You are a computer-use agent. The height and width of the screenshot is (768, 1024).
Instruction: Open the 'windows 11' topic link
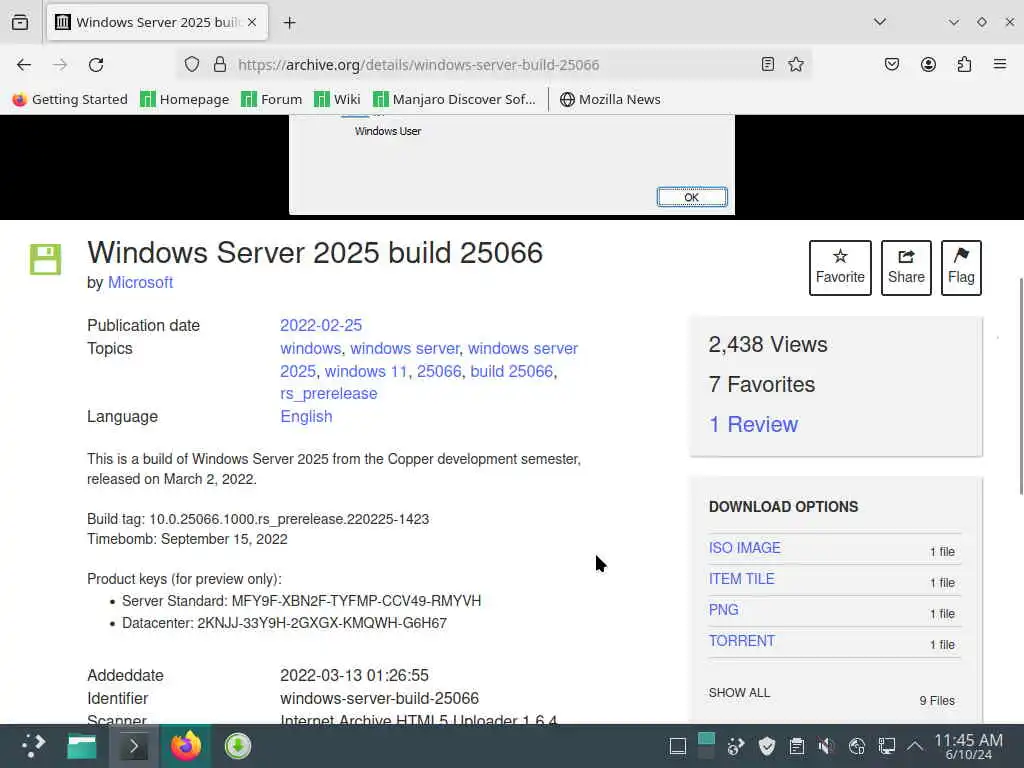(366, 371)
